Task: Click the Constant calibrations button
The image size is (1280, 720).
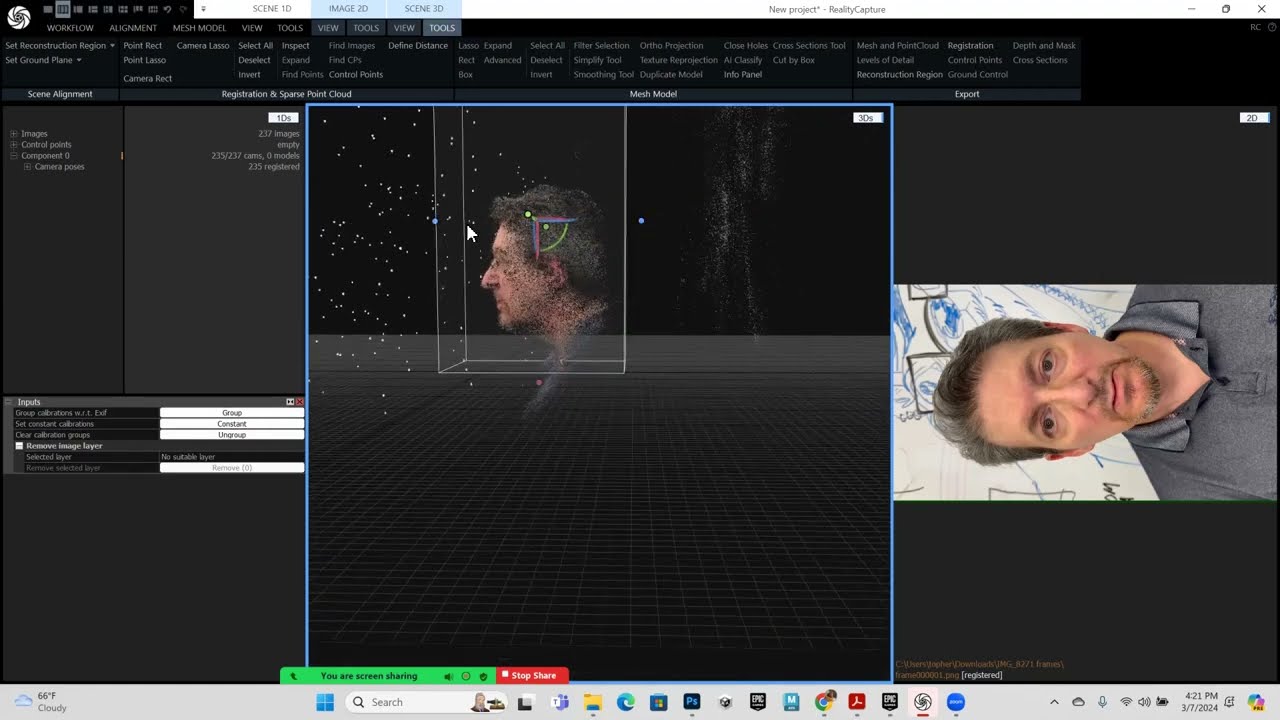Action: [x=232, y=424]
